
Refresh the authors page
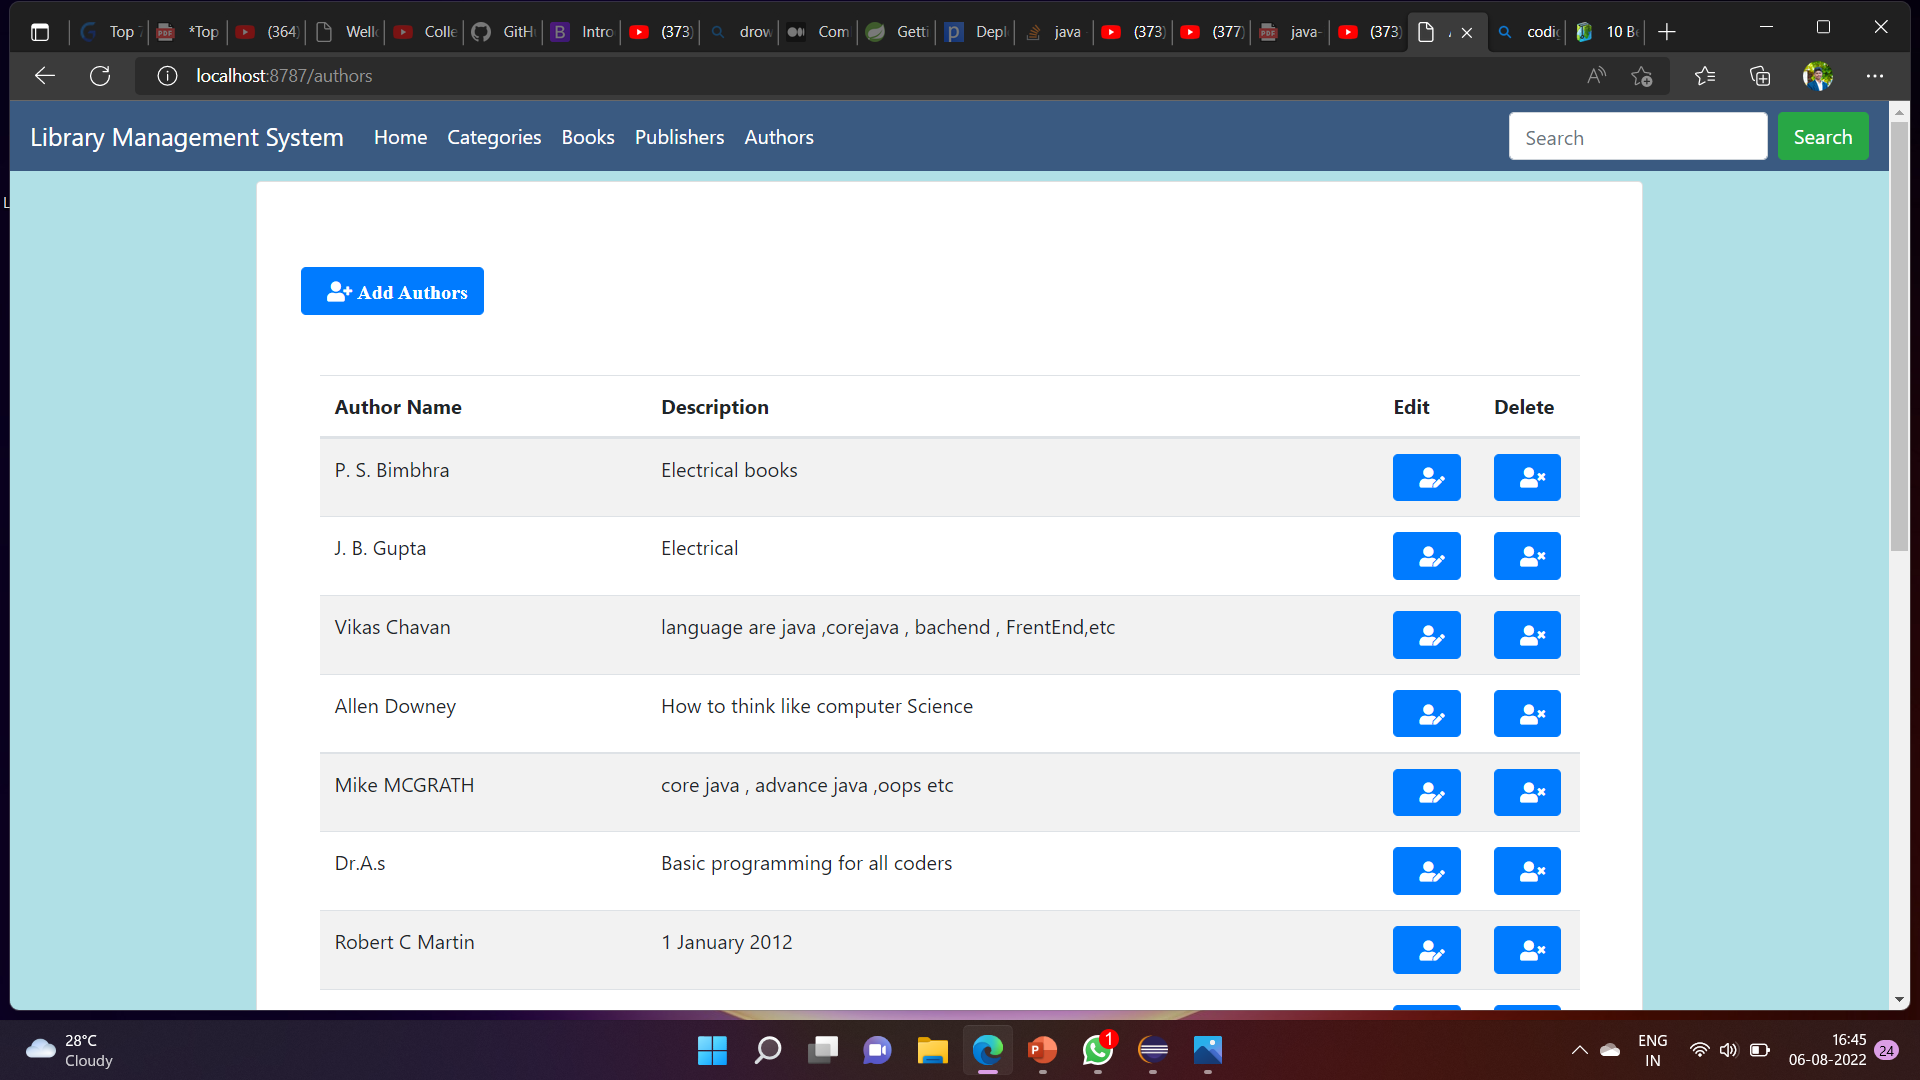[100, 75]
